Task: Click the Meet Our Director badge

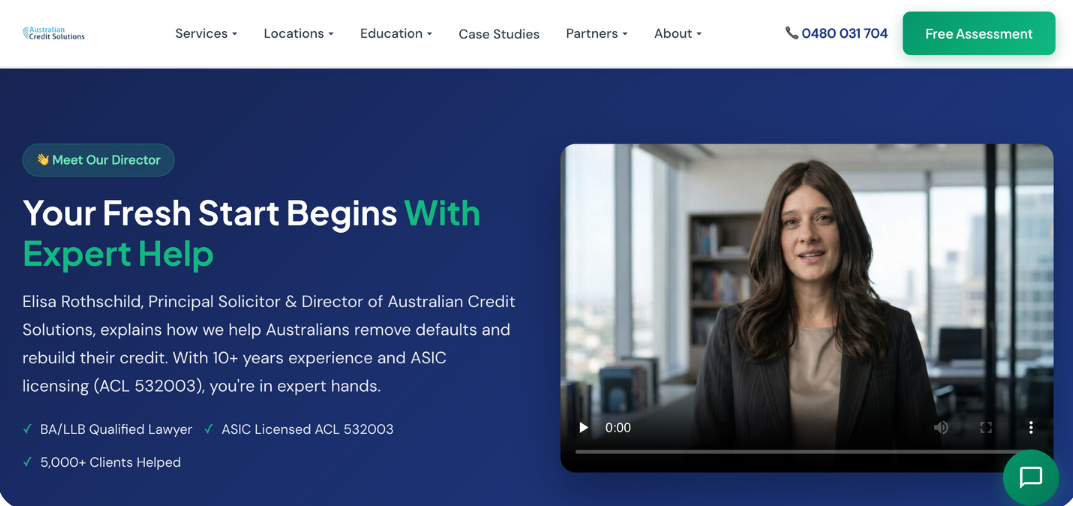Action: (x=99, y=160)
